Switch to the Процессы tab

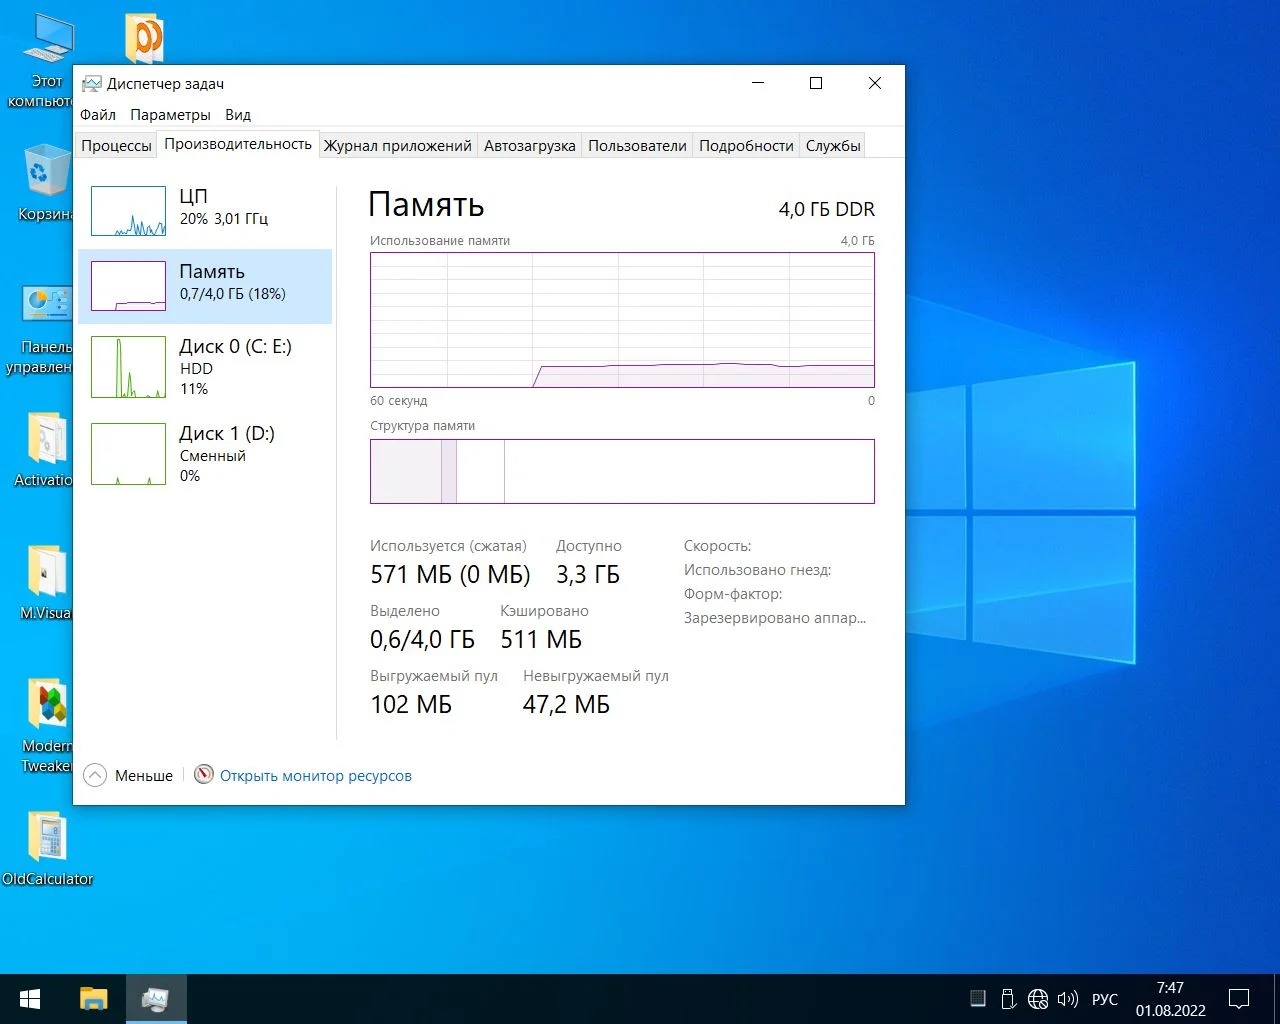[x=116, y=146]
